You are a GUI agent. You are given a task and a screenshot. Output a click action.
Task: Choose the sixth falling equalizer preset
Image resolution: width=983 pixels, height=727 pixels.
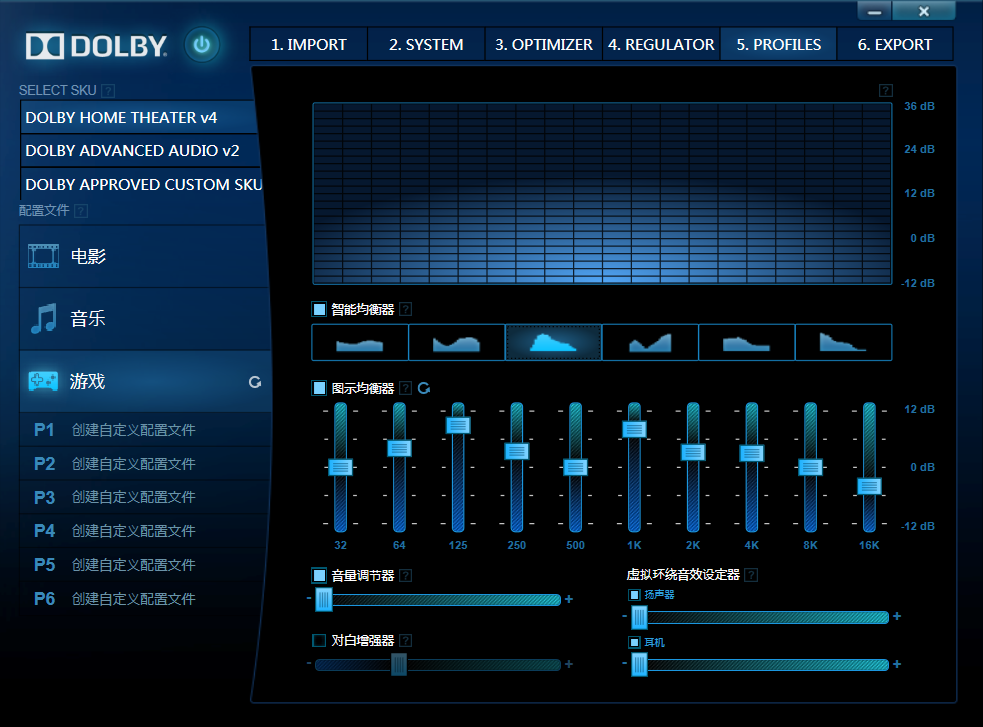843,342
